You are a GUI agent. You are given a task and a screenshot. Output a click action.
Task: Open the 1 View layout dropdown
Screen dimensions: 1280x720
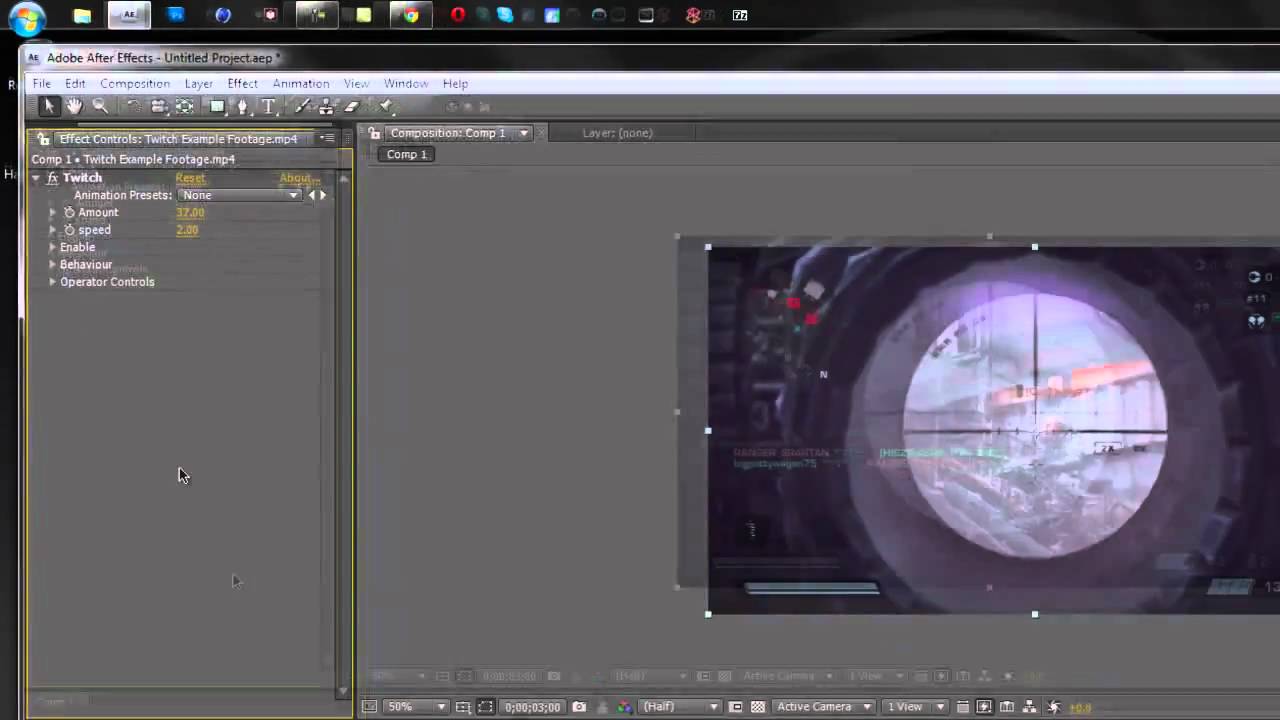914,707
